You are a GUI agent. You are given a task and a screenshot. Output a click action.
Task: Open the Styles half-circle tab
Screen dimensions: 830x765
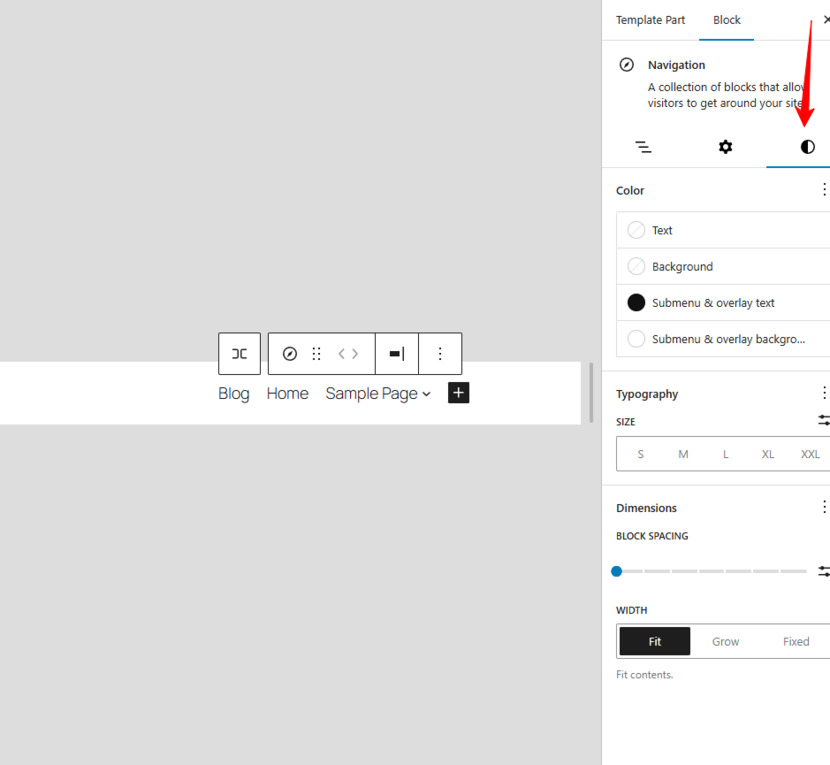pos(807,147)
